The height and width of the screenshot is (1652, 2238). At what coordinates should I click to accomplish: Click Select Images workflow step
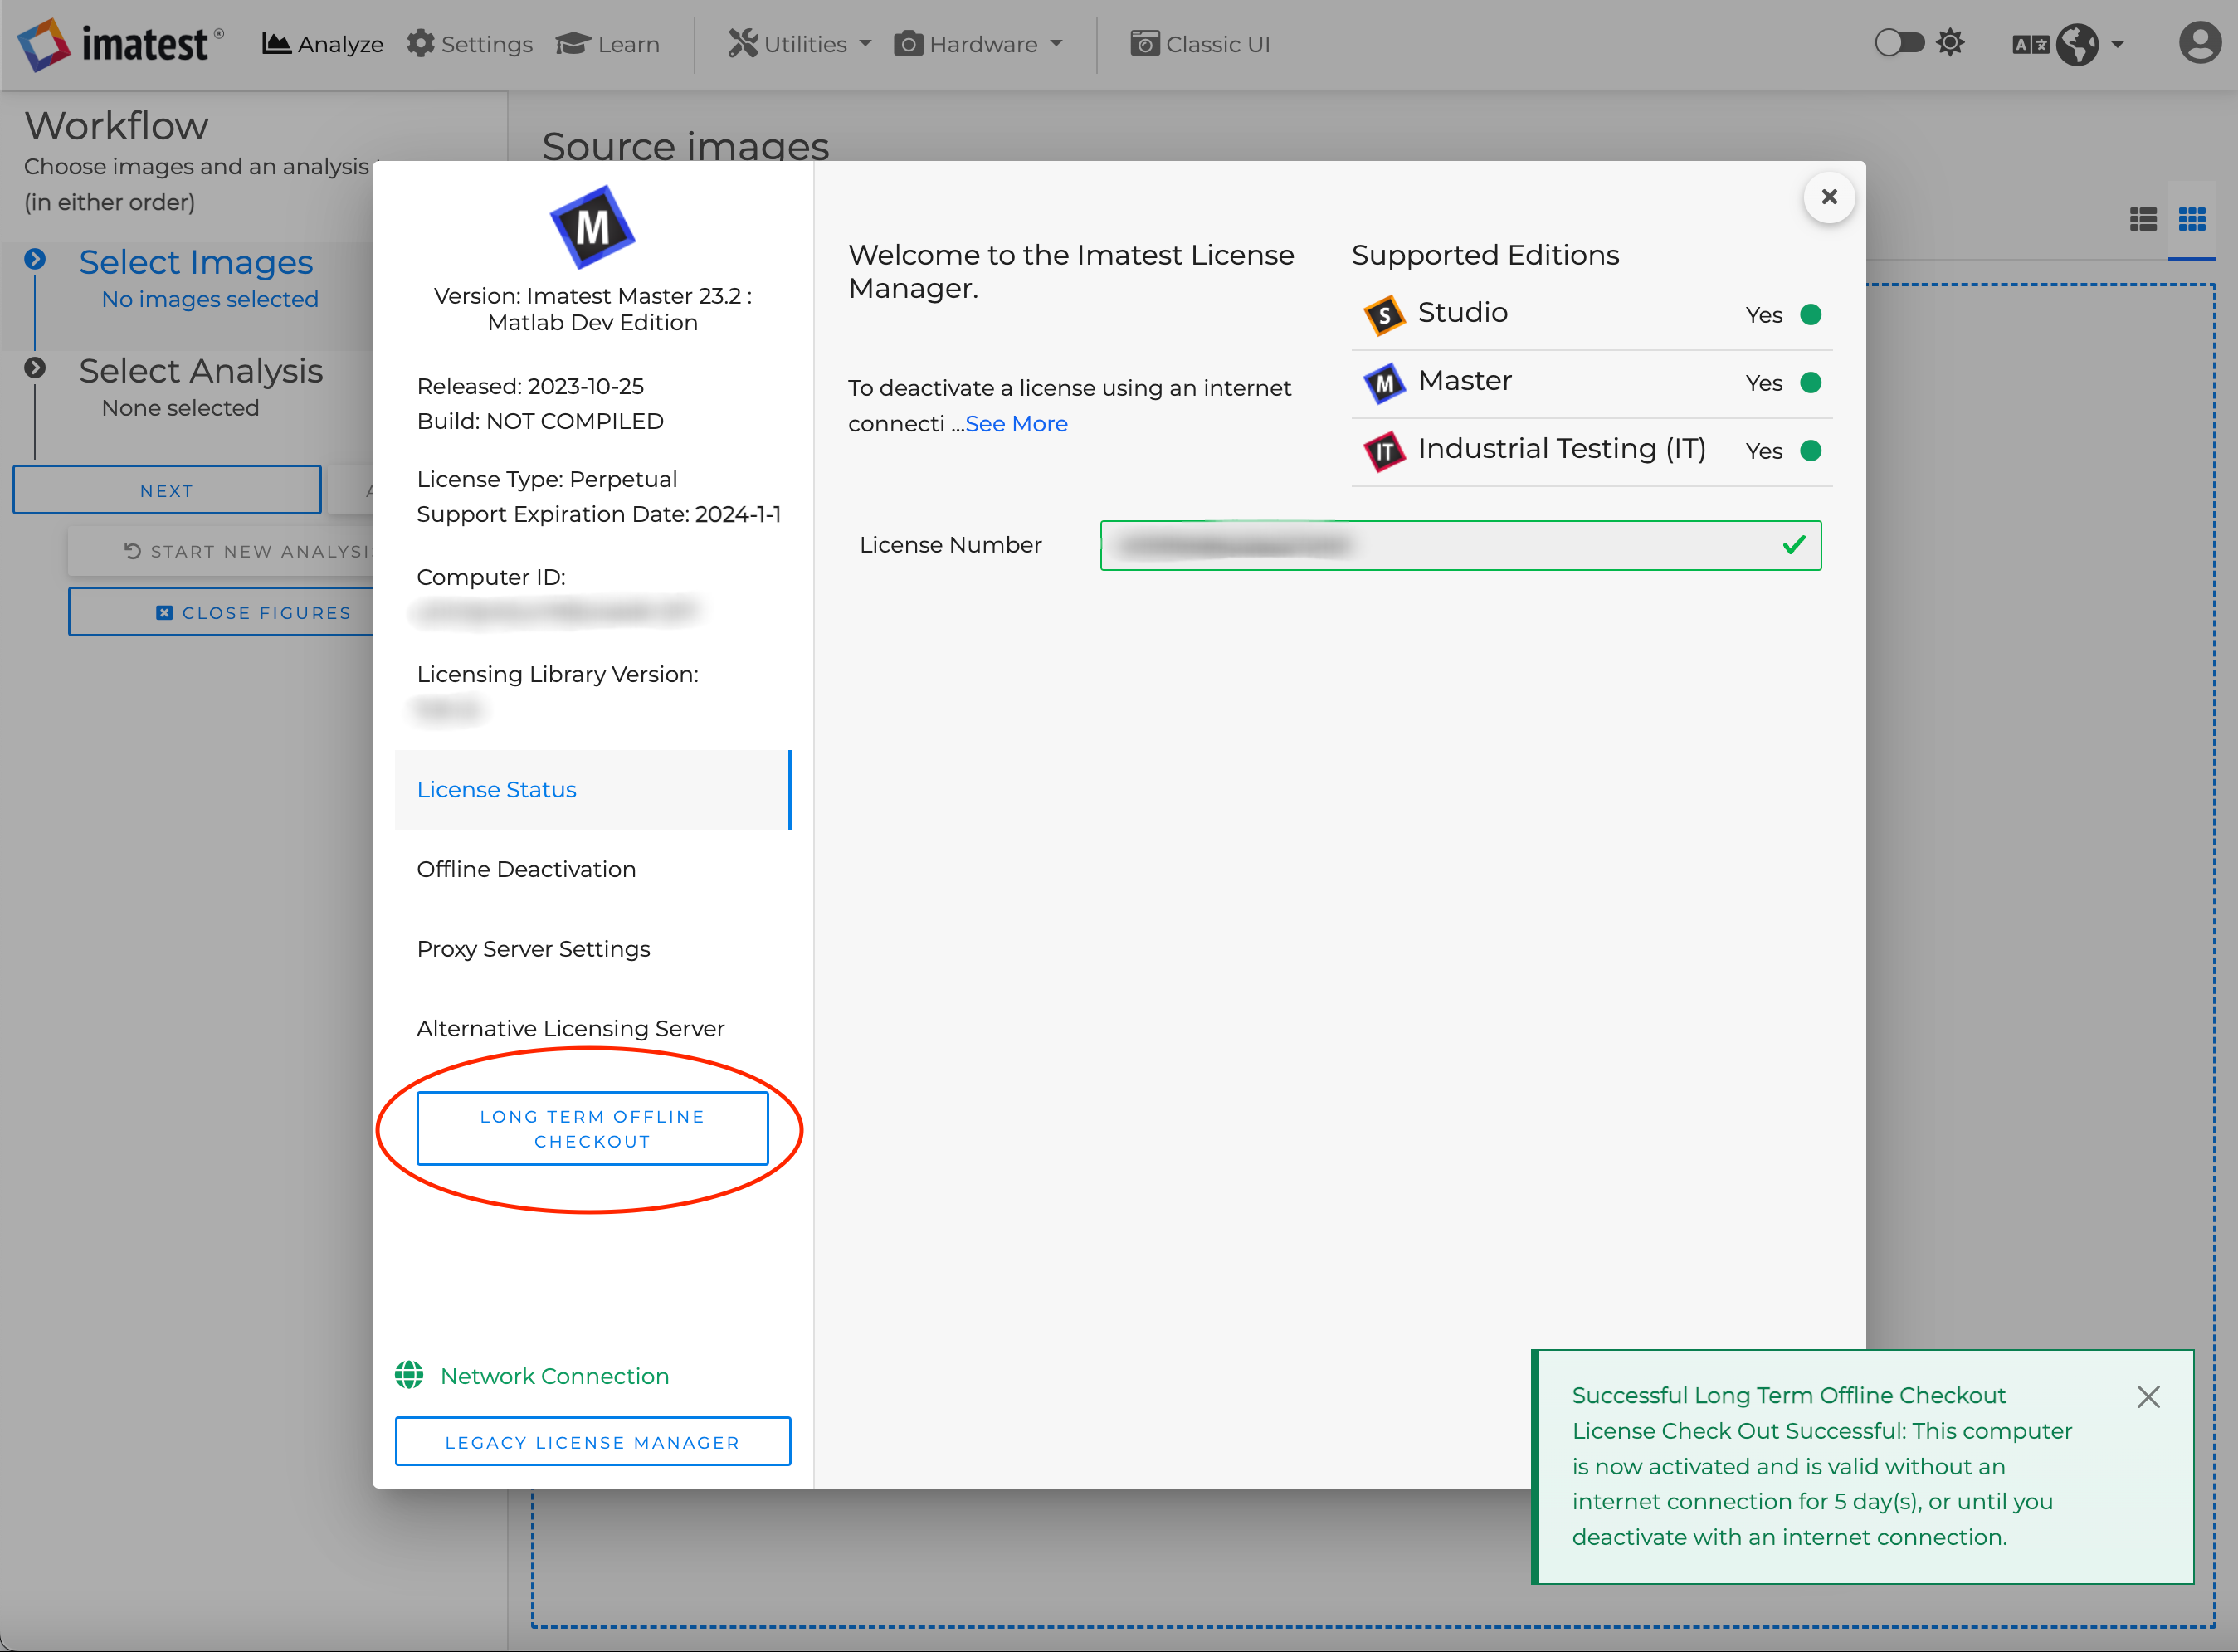[196, 262]
